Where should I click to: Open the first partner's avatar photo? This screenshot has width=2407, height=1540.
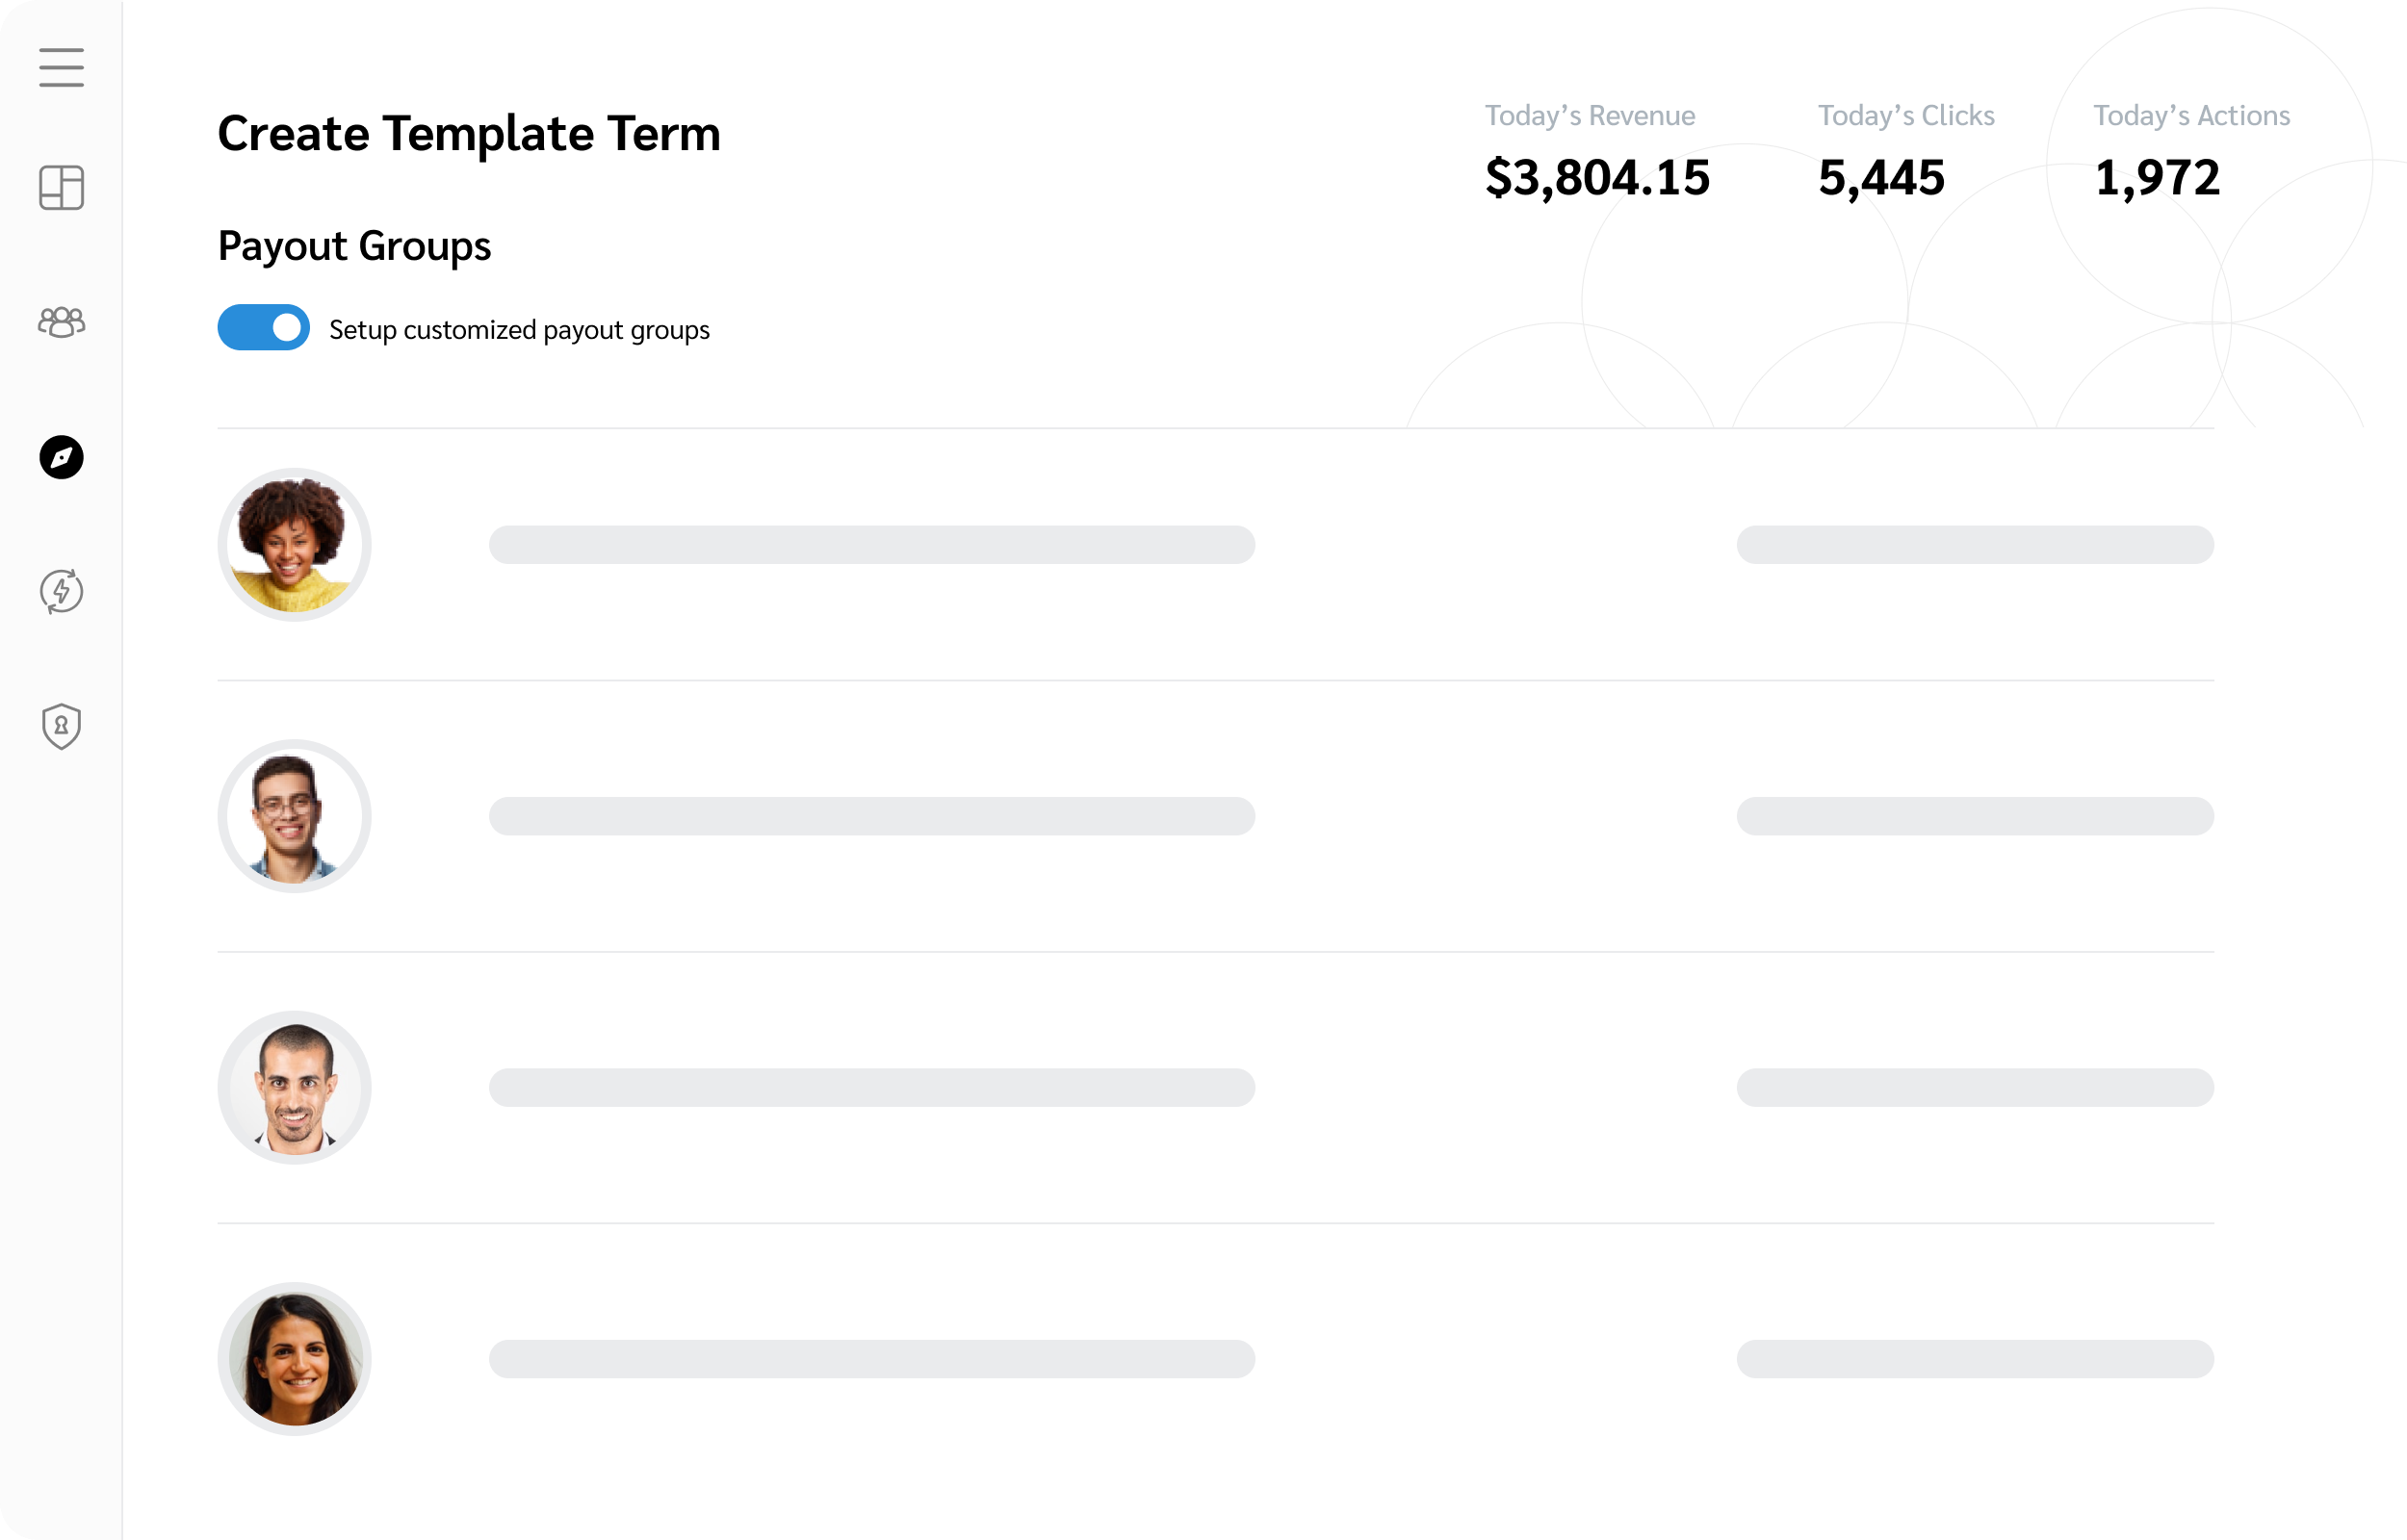[x=295, y=545]
